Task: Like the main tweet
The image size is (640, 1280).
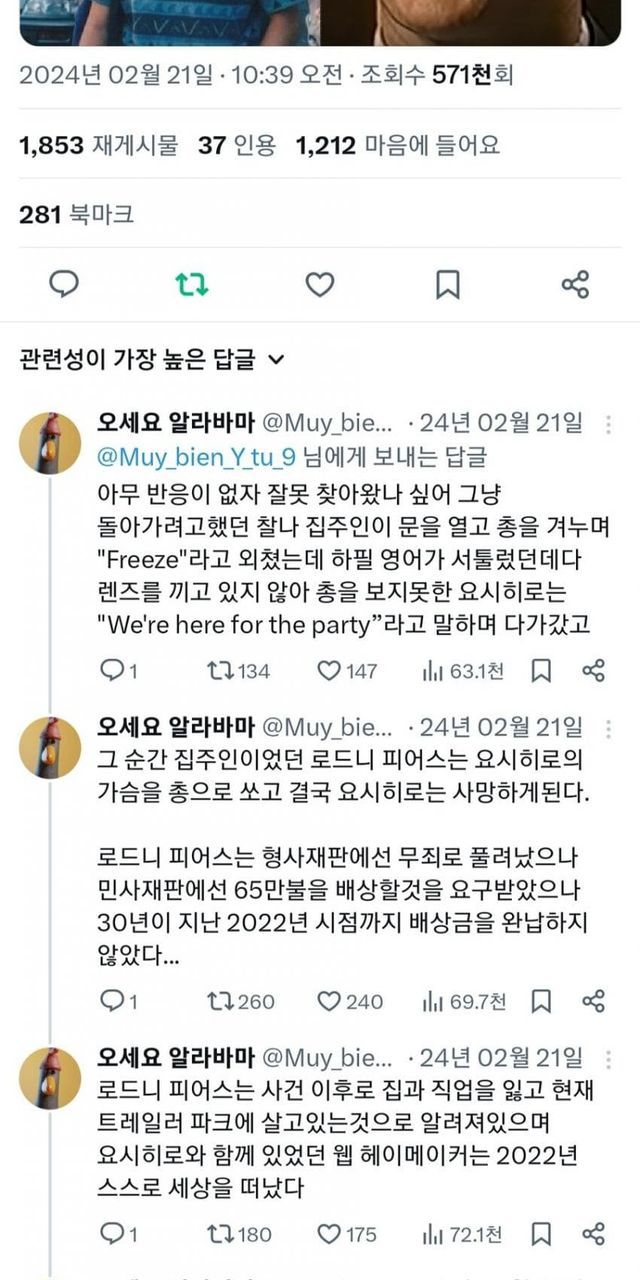Action: point(319,285)
